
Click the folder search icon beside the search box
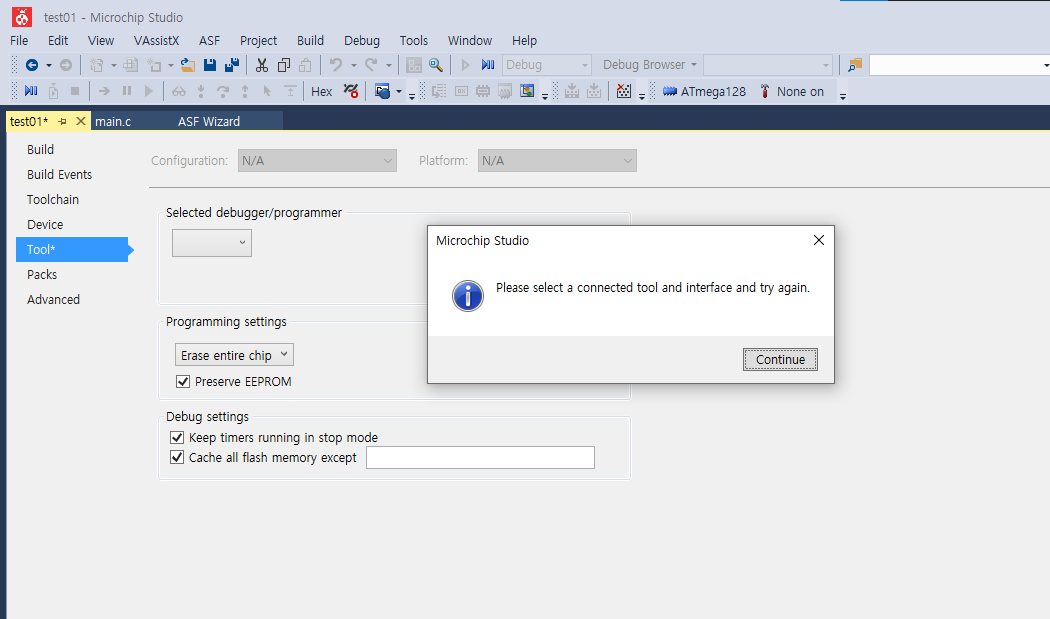pyautogui.click(x=855, y=65)
